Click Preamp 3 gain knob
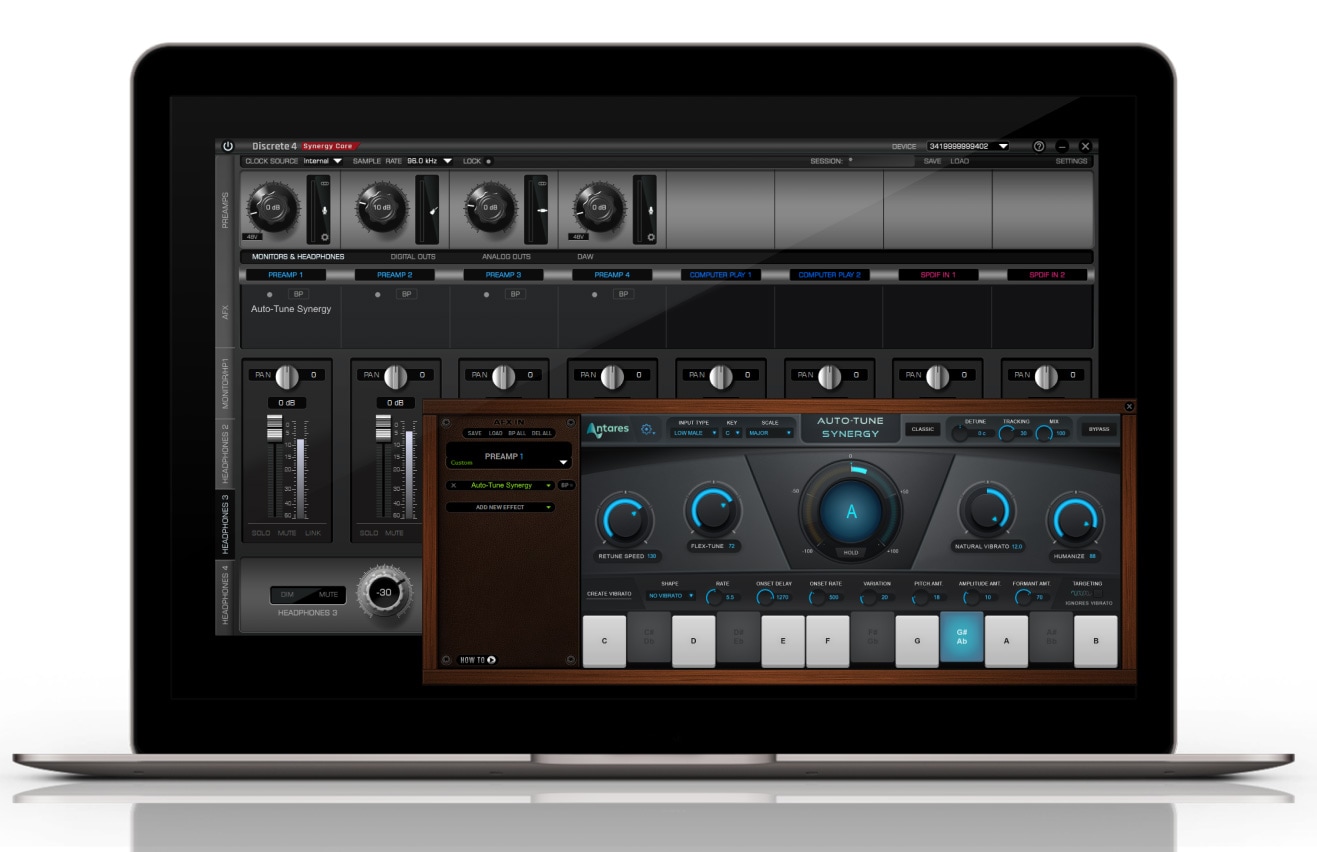This screenshot has width=1317, height=852. [491, 209]
